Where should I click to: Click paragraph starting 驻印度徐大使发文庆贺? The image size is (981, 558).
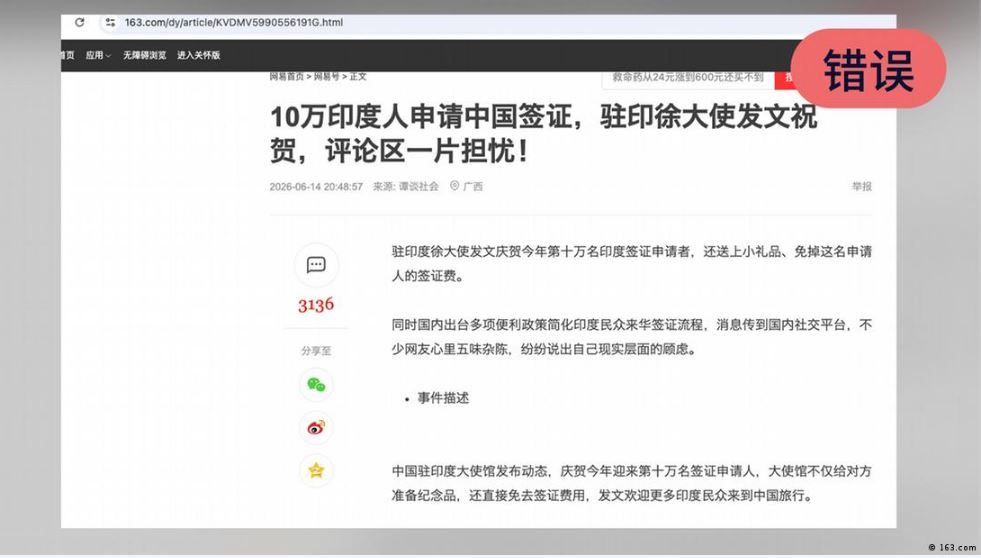(x=632, y=263)
